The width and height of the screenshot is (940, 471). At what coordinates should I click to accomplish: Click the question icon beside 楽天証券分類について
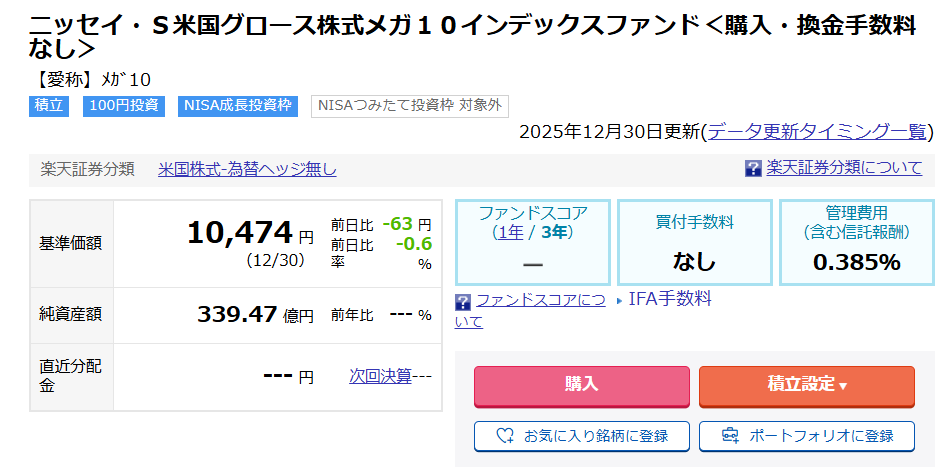[x=754, y=168]
